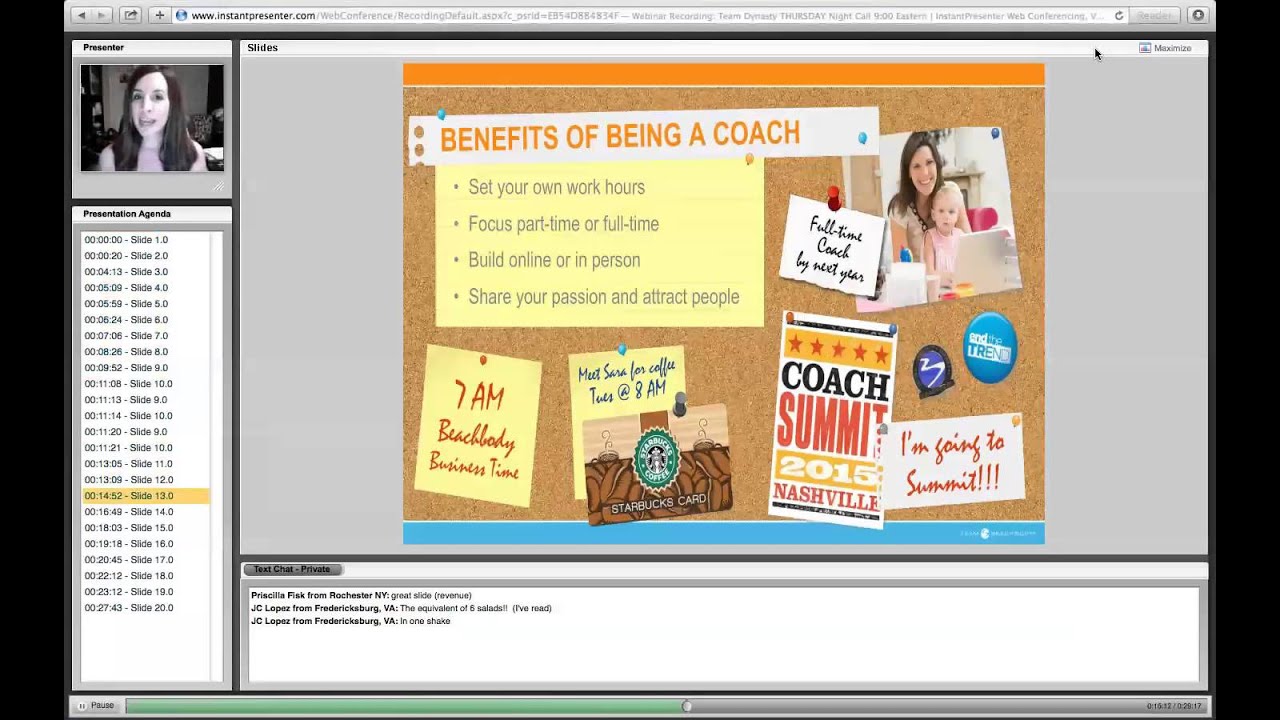Reload the page with the refresh icon
1280x720 pixels.
coord(1119,16)
